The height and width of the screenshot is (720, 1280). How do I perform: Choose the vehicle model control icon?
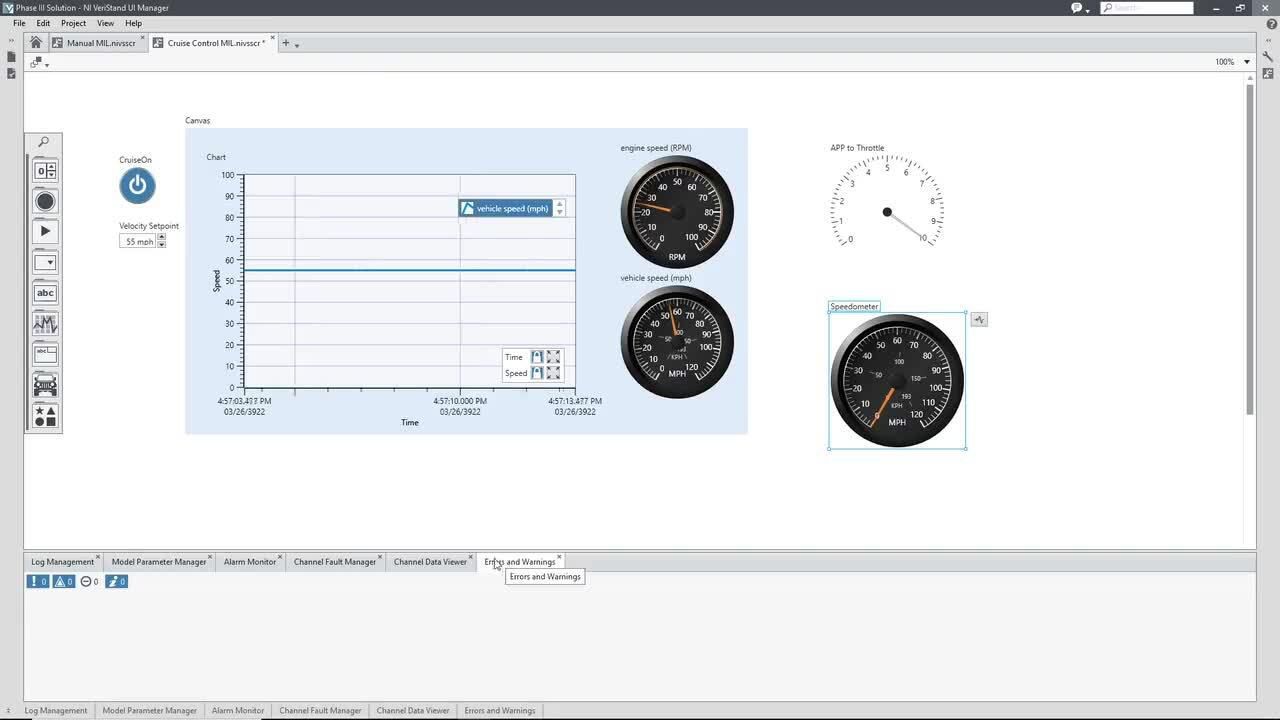(x=45, y=385)
